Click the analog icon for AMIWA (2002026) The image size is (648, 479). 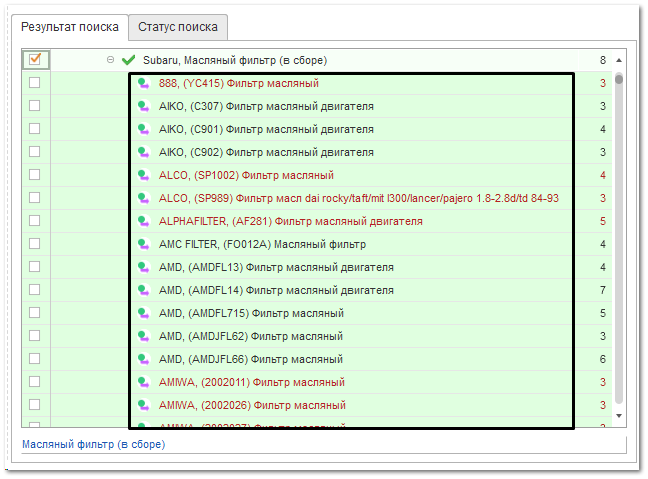[x=143, y=405]
